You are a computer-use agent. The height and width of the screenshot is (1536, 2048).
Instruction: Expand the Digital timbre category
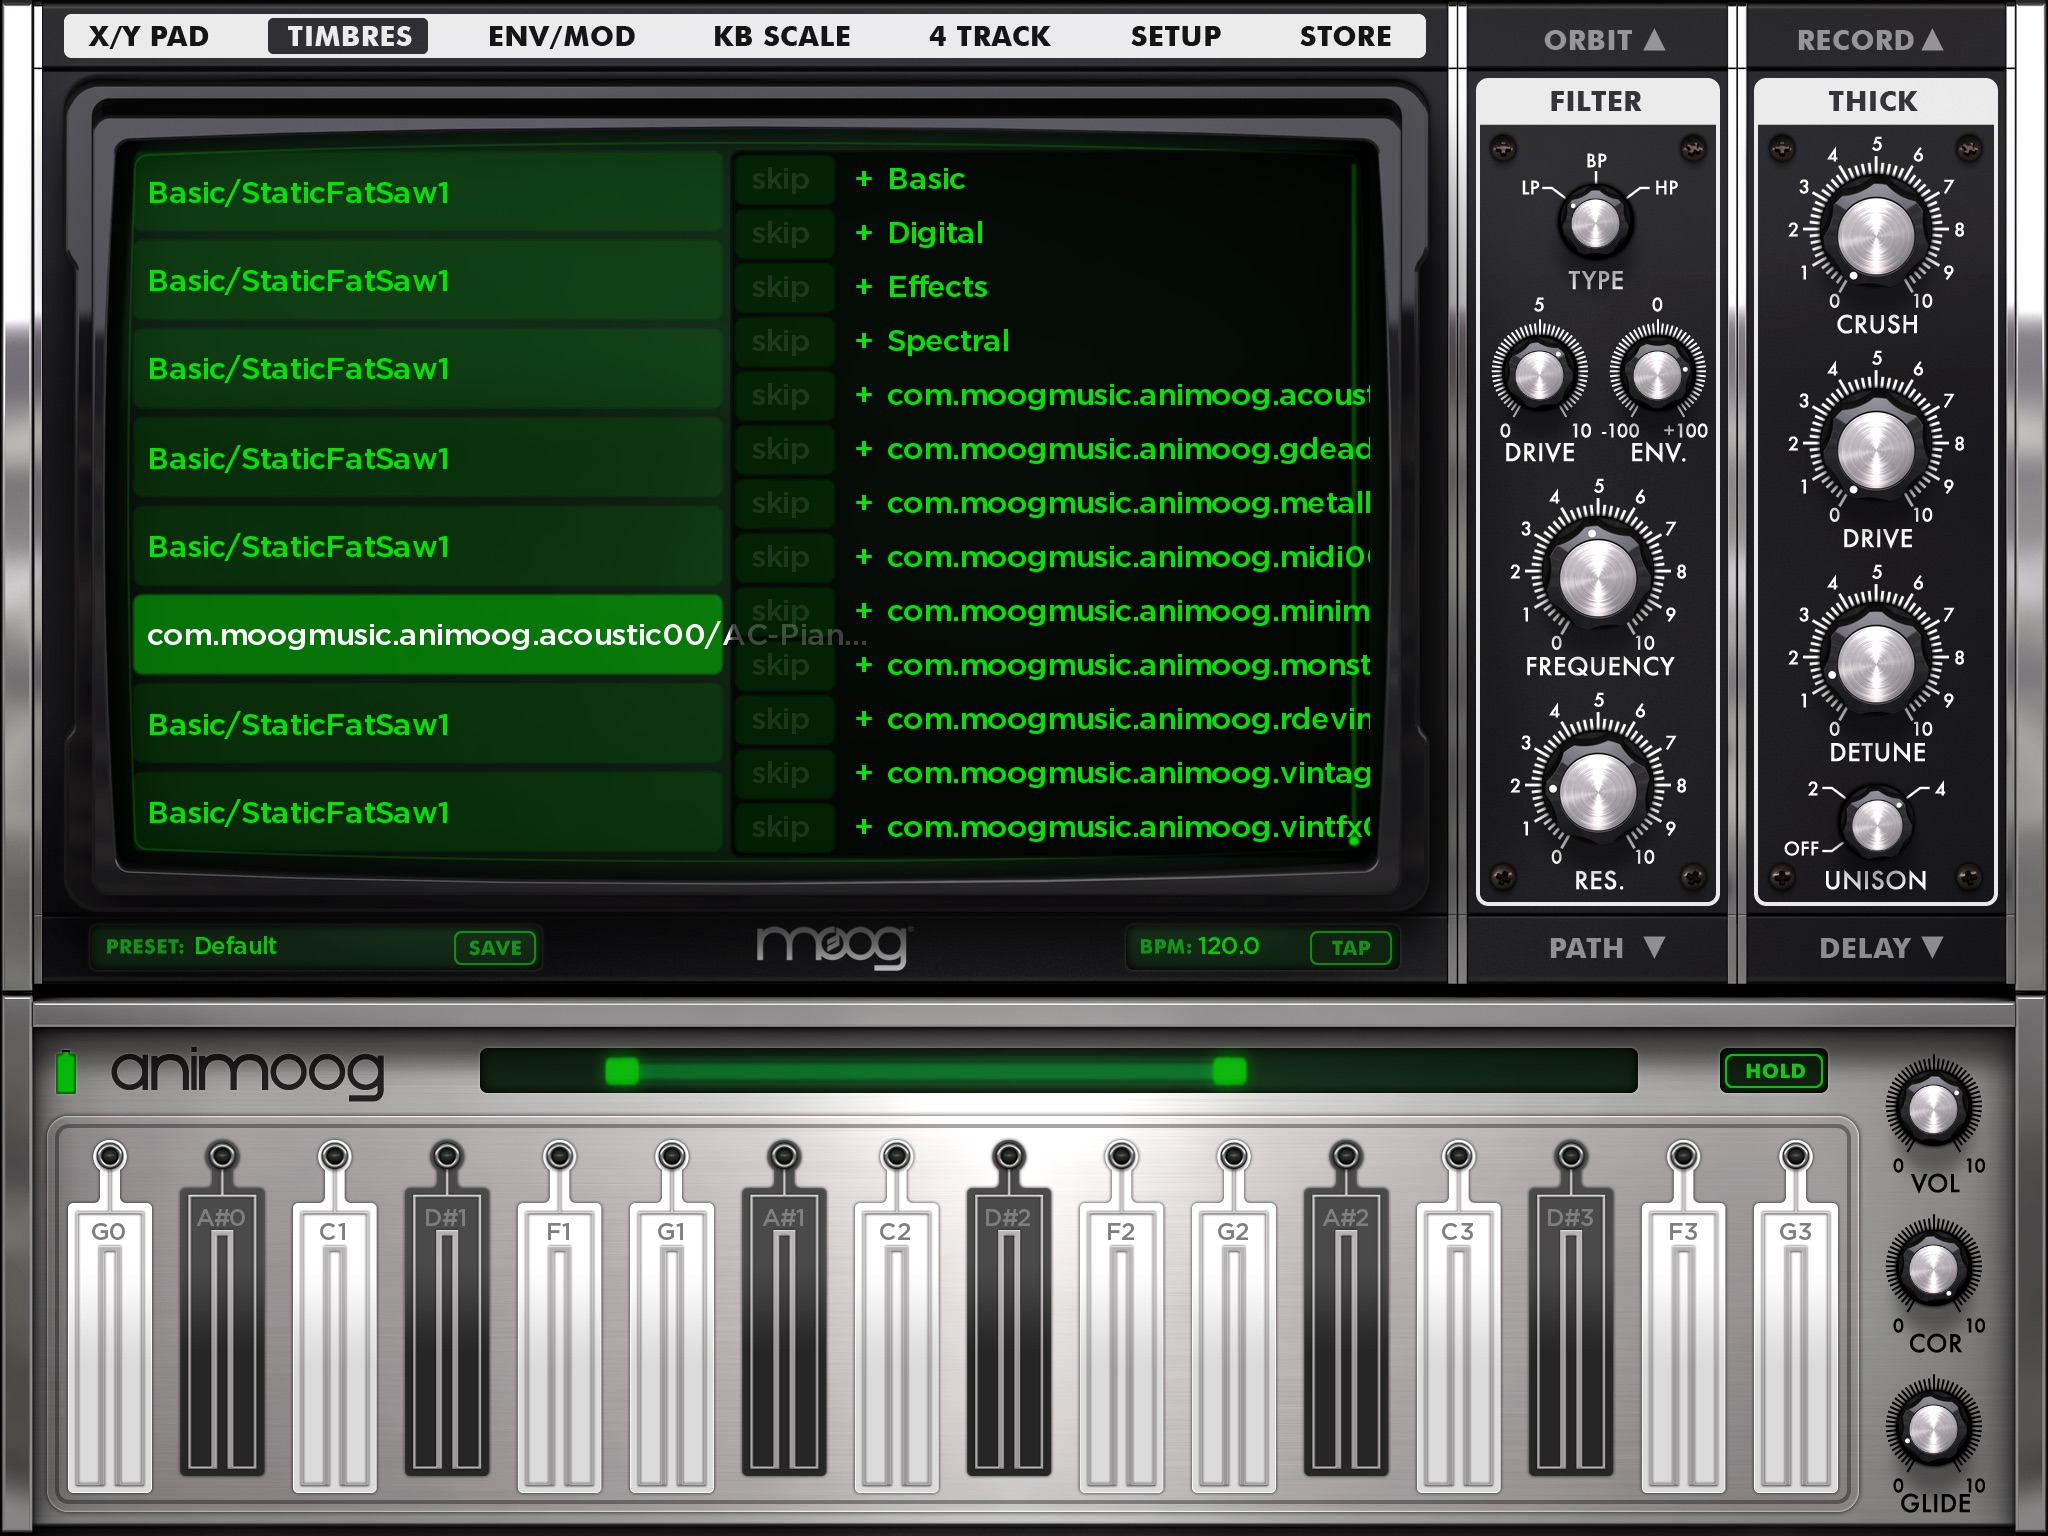click(934, 233)
